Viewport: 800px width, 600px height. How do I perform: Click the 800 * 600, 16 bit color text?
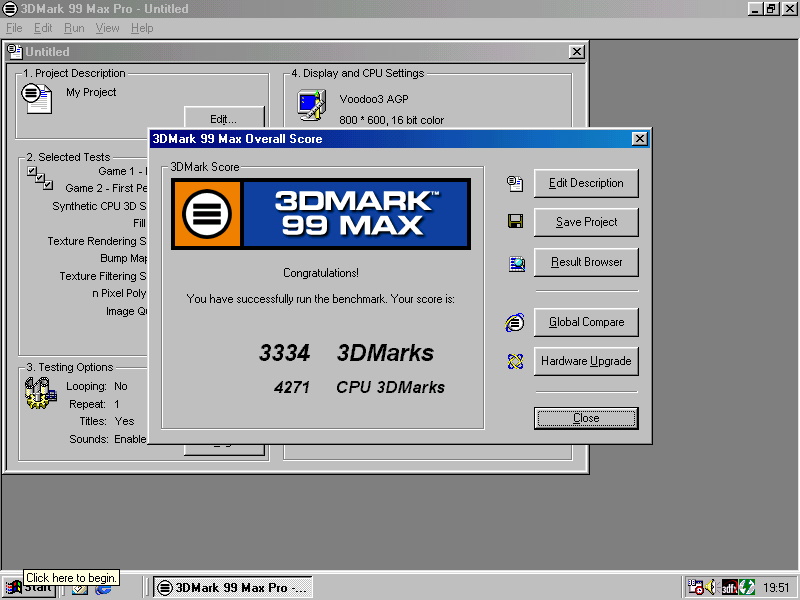pos(391,120)
